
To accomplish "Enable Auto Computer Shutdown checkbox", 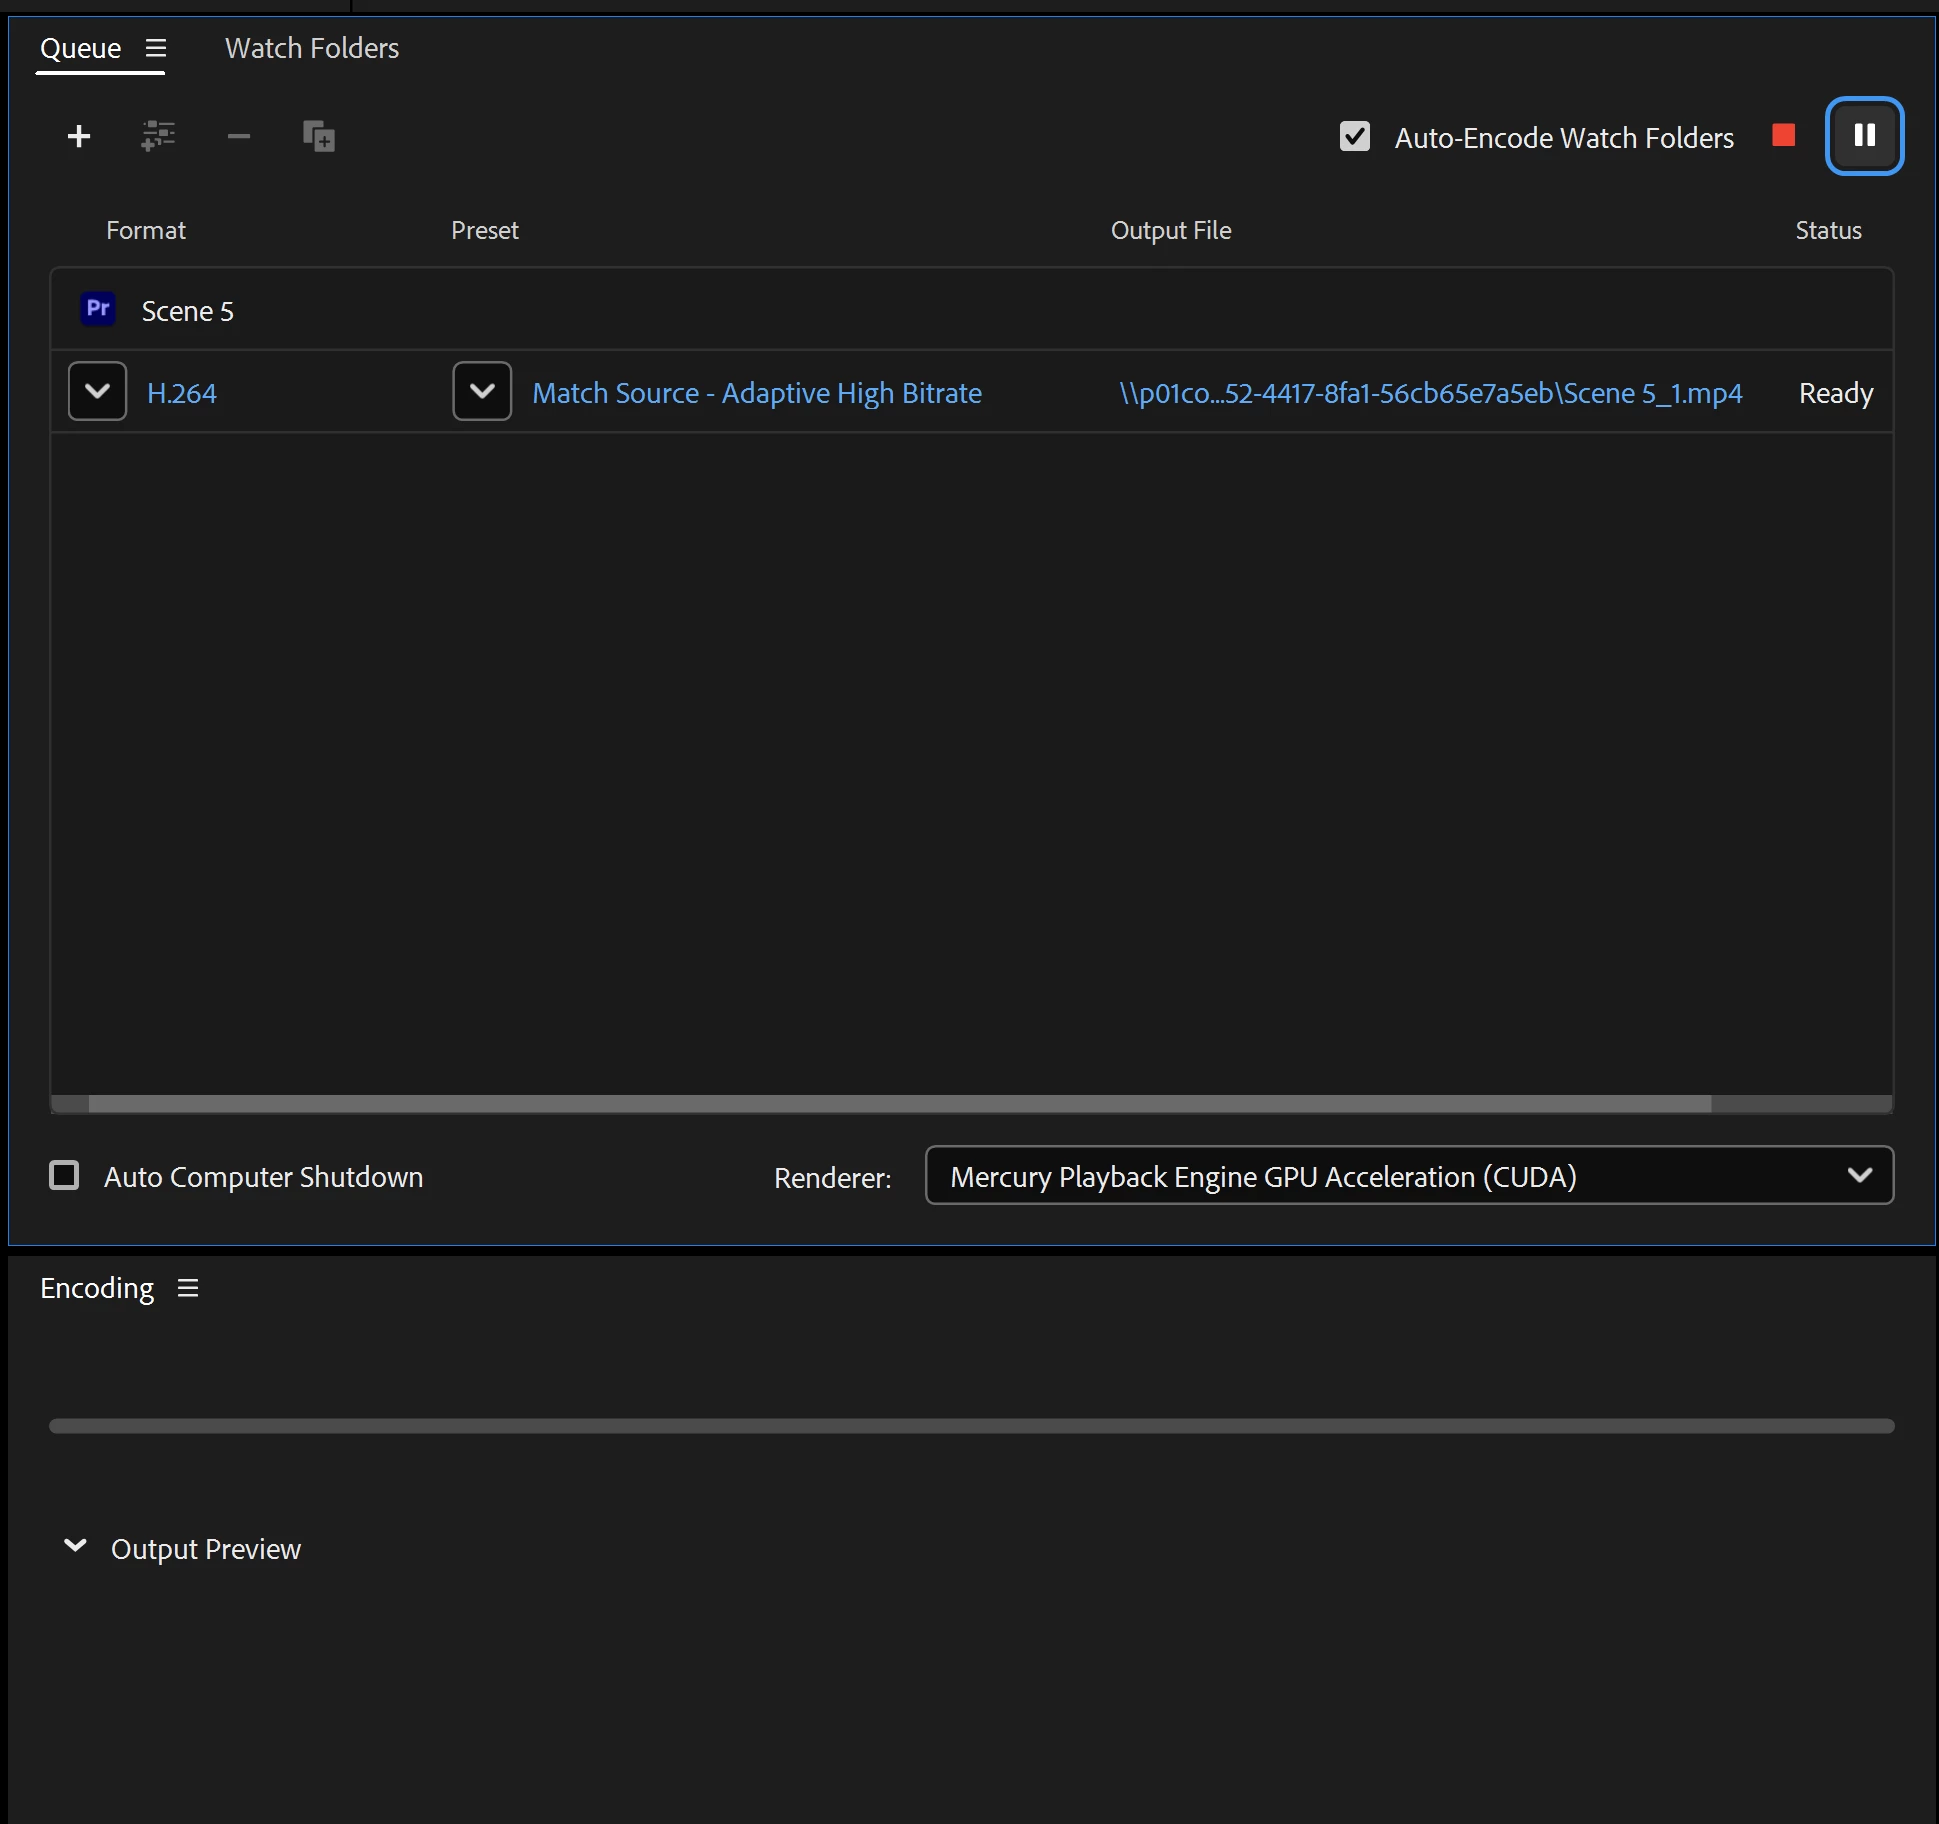I will click(x=64, y=1175).
